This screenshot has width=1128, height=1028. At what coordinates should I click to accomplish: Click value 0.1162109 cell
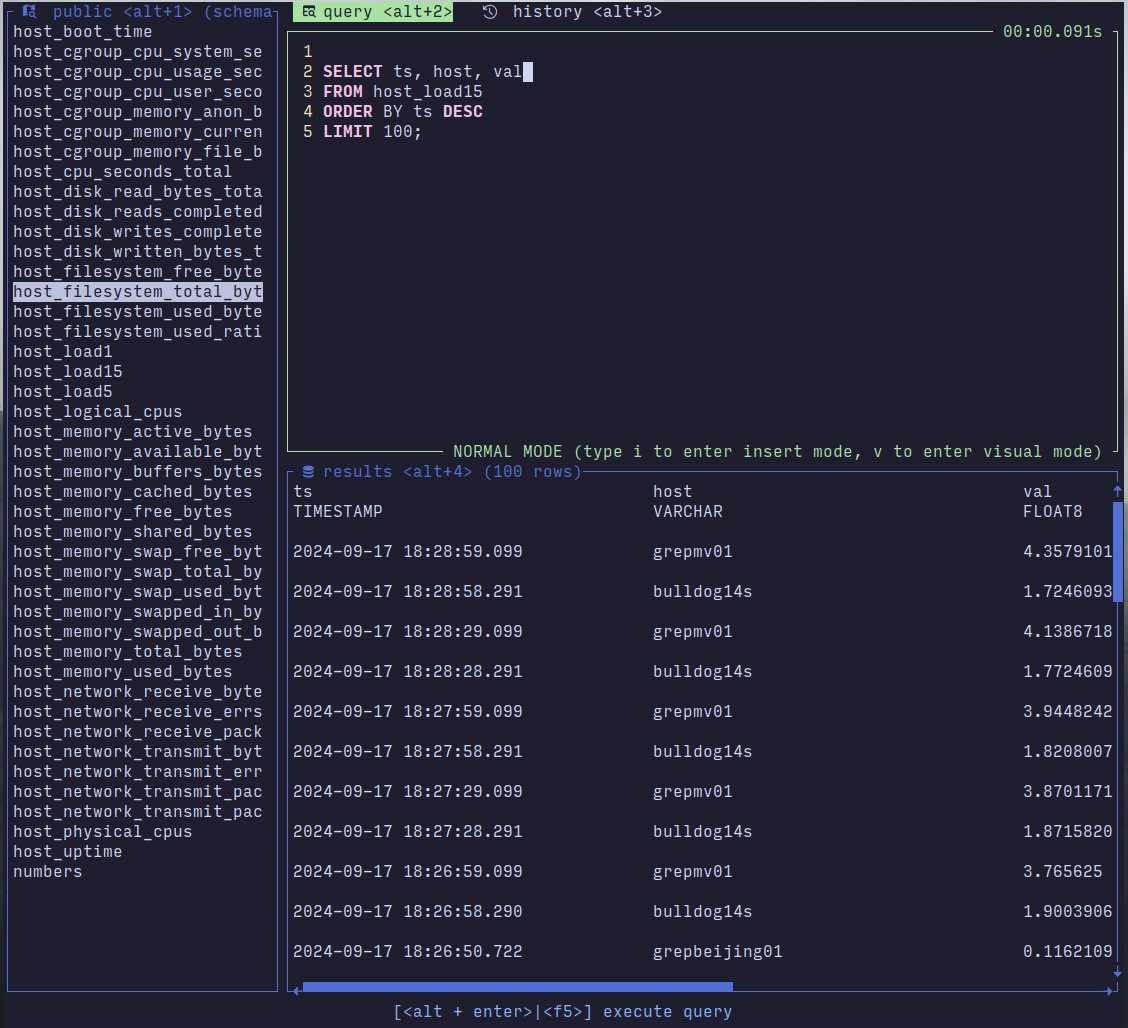pos(1068,952)
